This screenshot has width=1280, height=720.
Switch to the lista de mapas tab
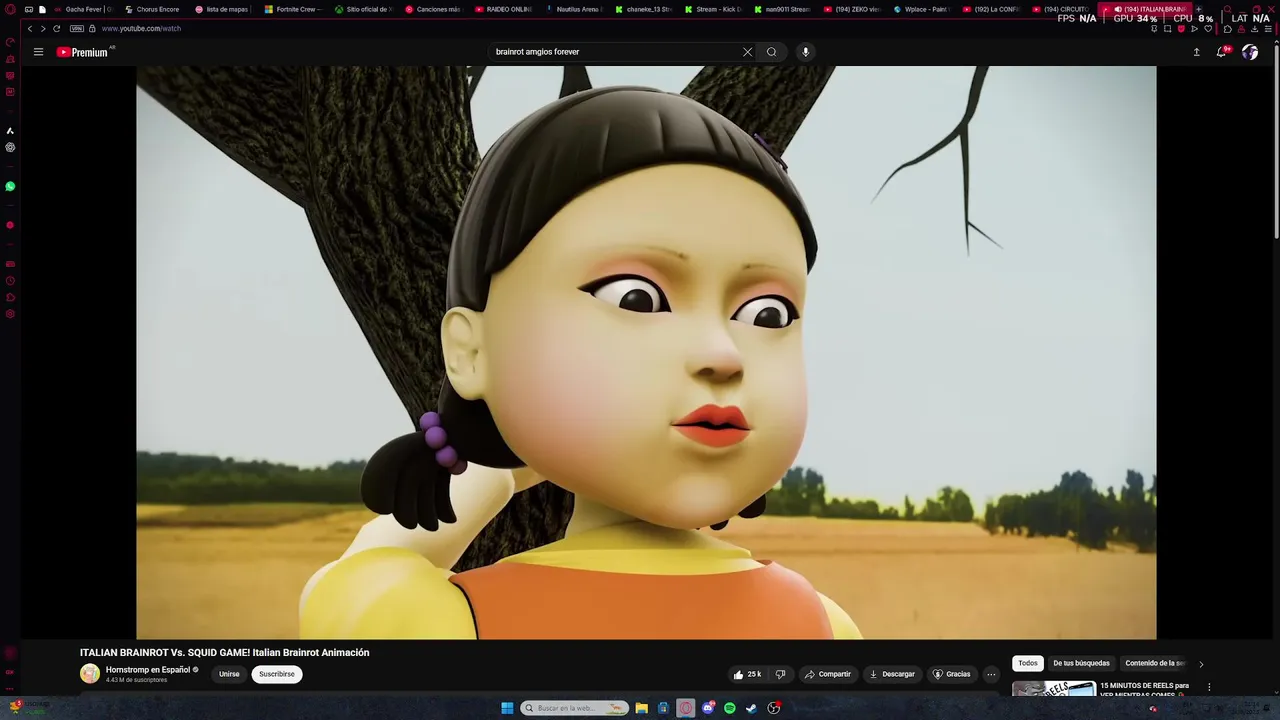click(x=222, y=9)
